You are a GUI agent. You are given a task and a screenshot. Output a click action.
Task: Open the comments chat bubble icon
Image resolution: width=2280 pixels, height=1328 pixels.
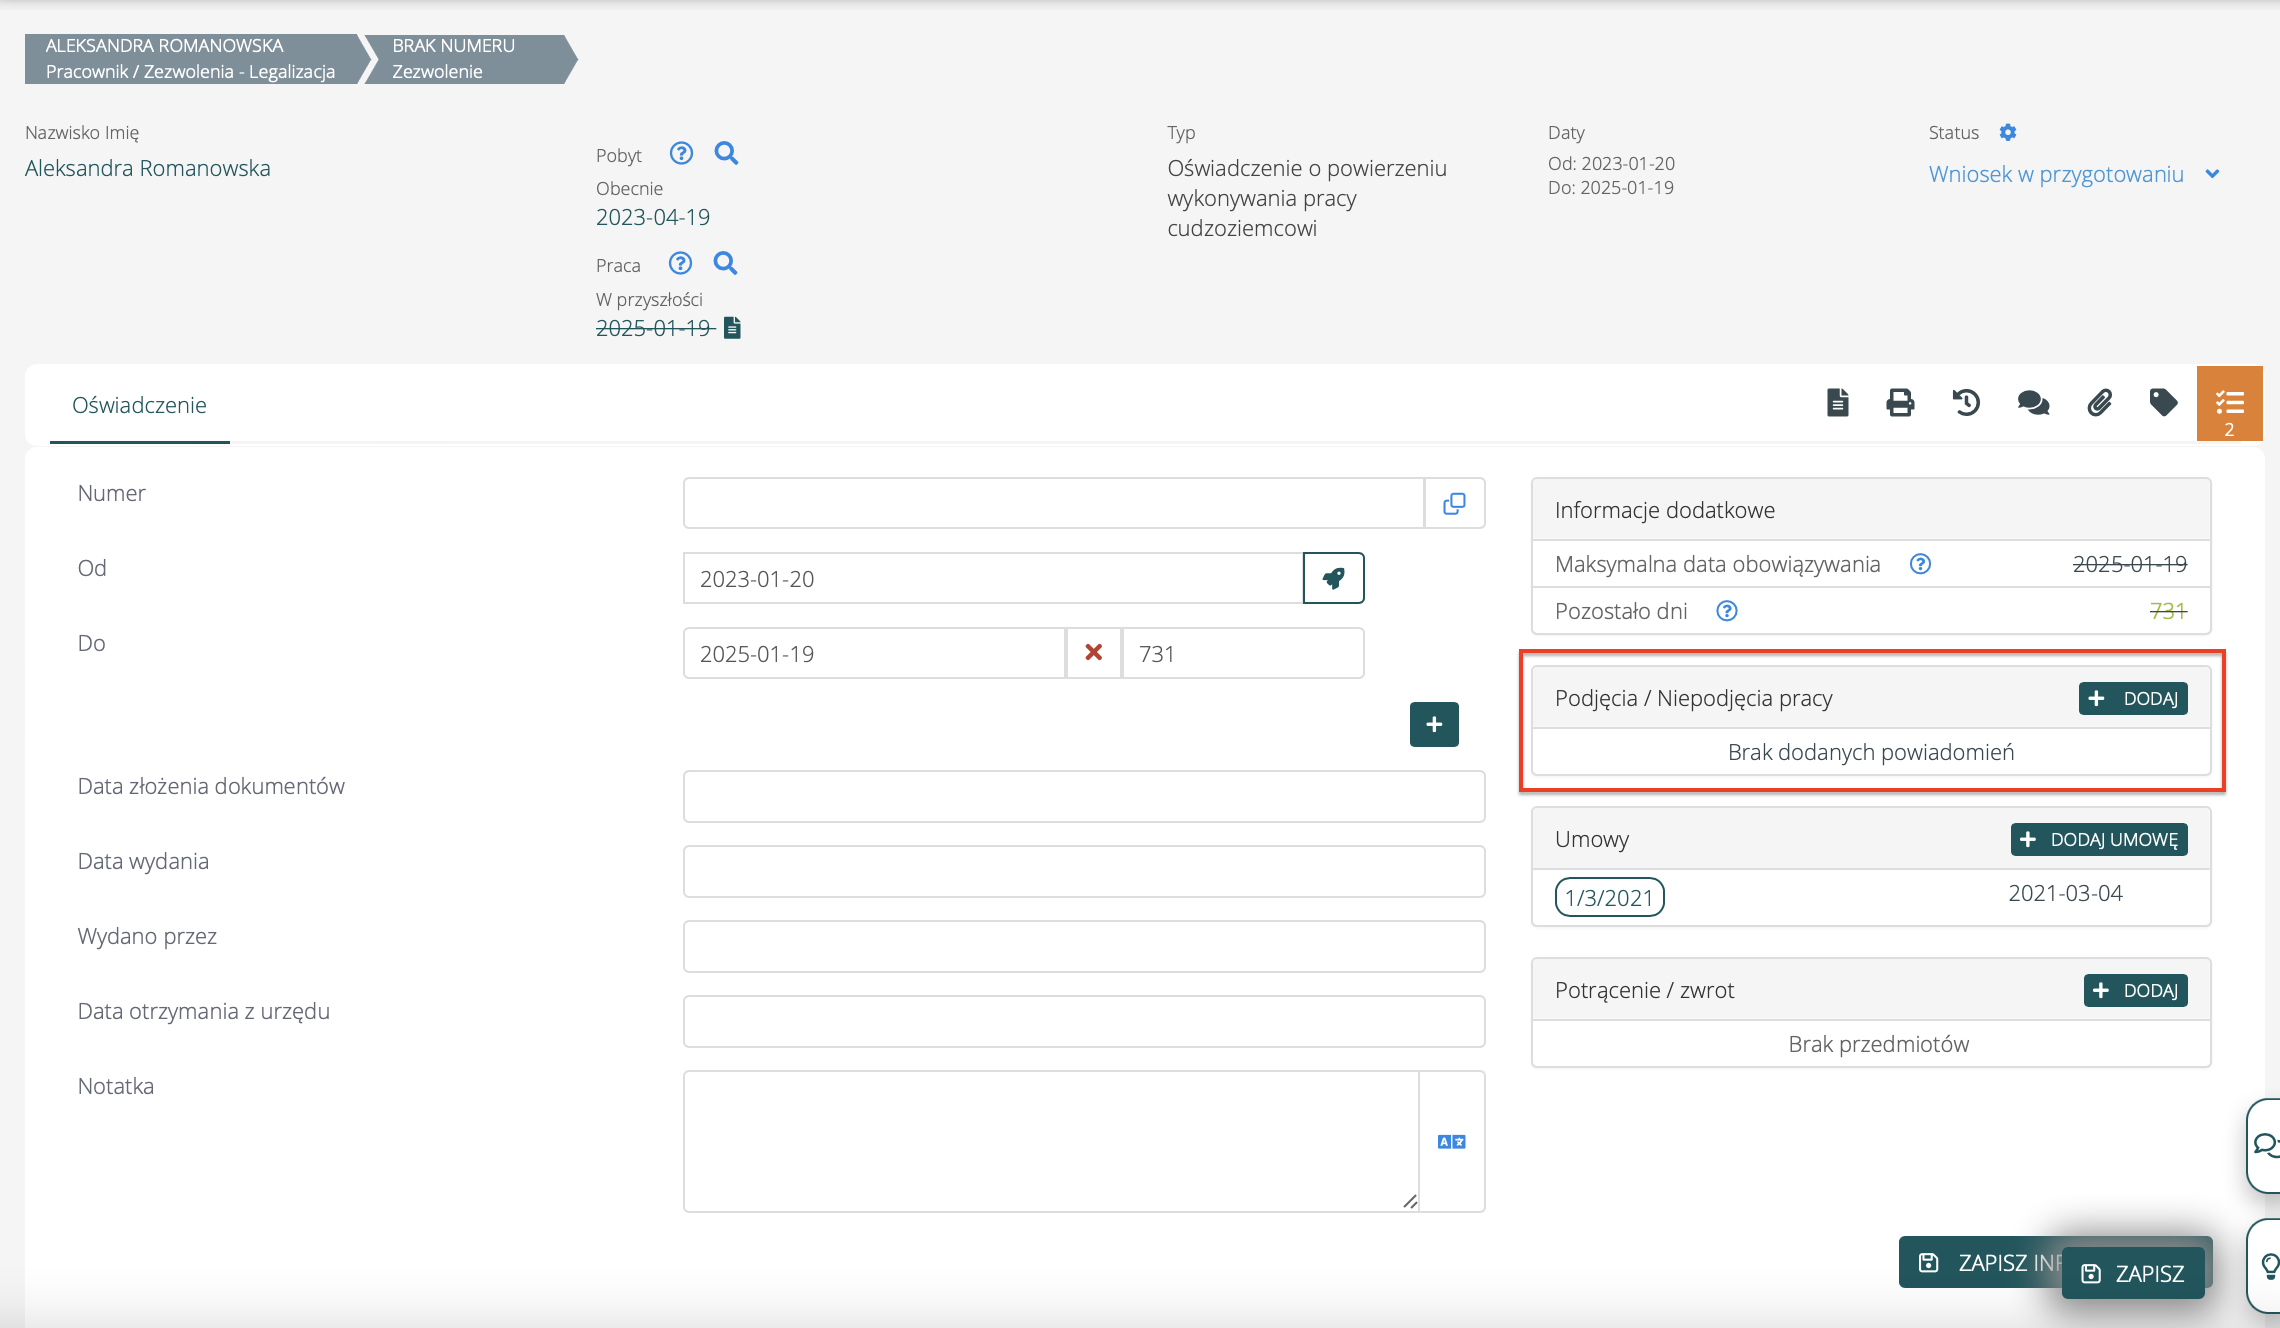click(2033, 403)
